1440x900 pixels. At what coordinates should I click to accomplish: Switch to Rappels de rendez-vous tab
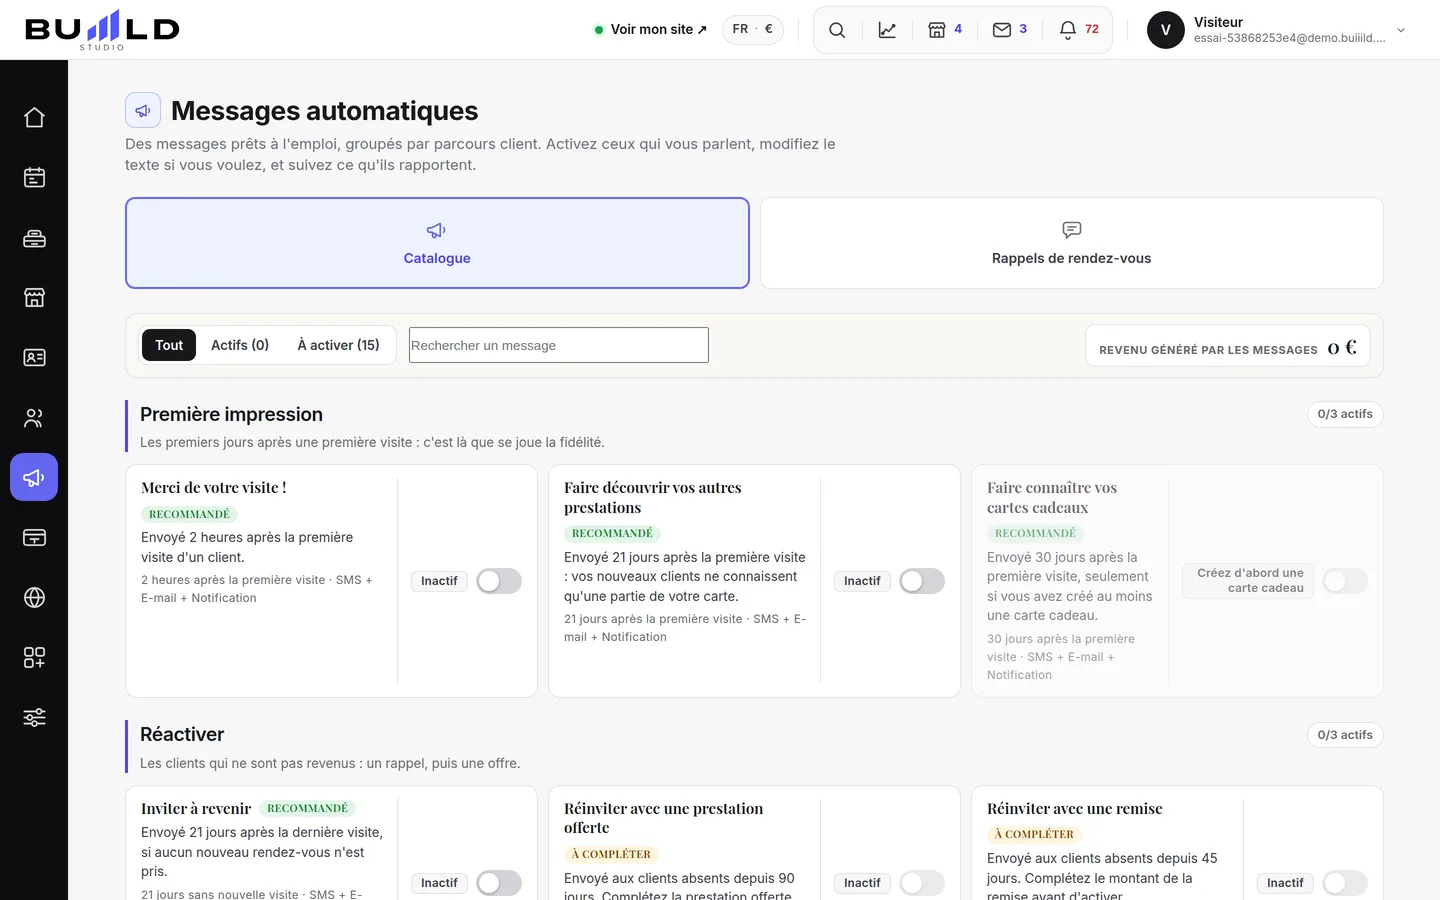[x=1071, y=243]
